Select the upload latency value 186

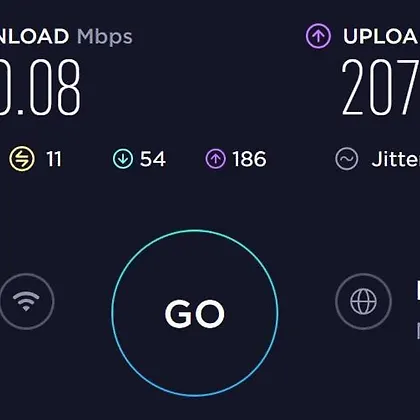coord(250,159)
